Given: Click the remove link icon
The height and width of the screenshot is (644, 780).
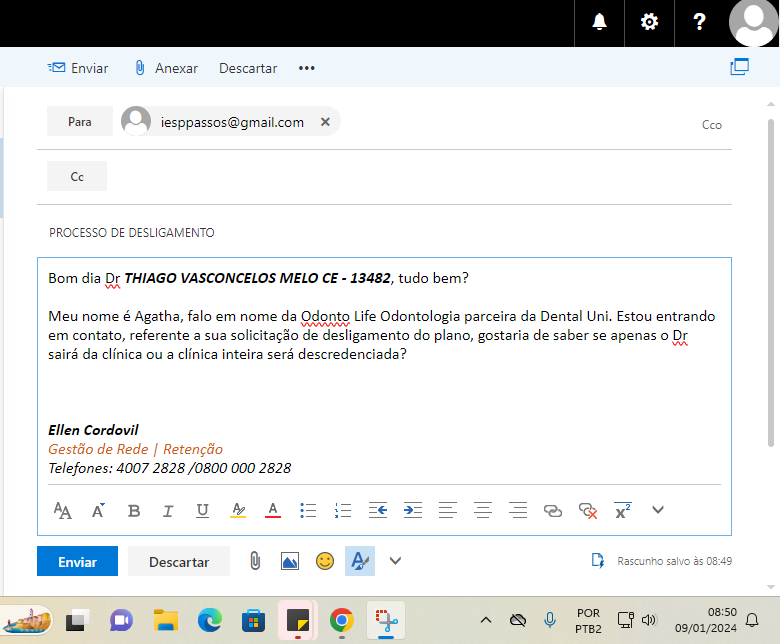Looking at the screenshot, I should click(588, 511).
